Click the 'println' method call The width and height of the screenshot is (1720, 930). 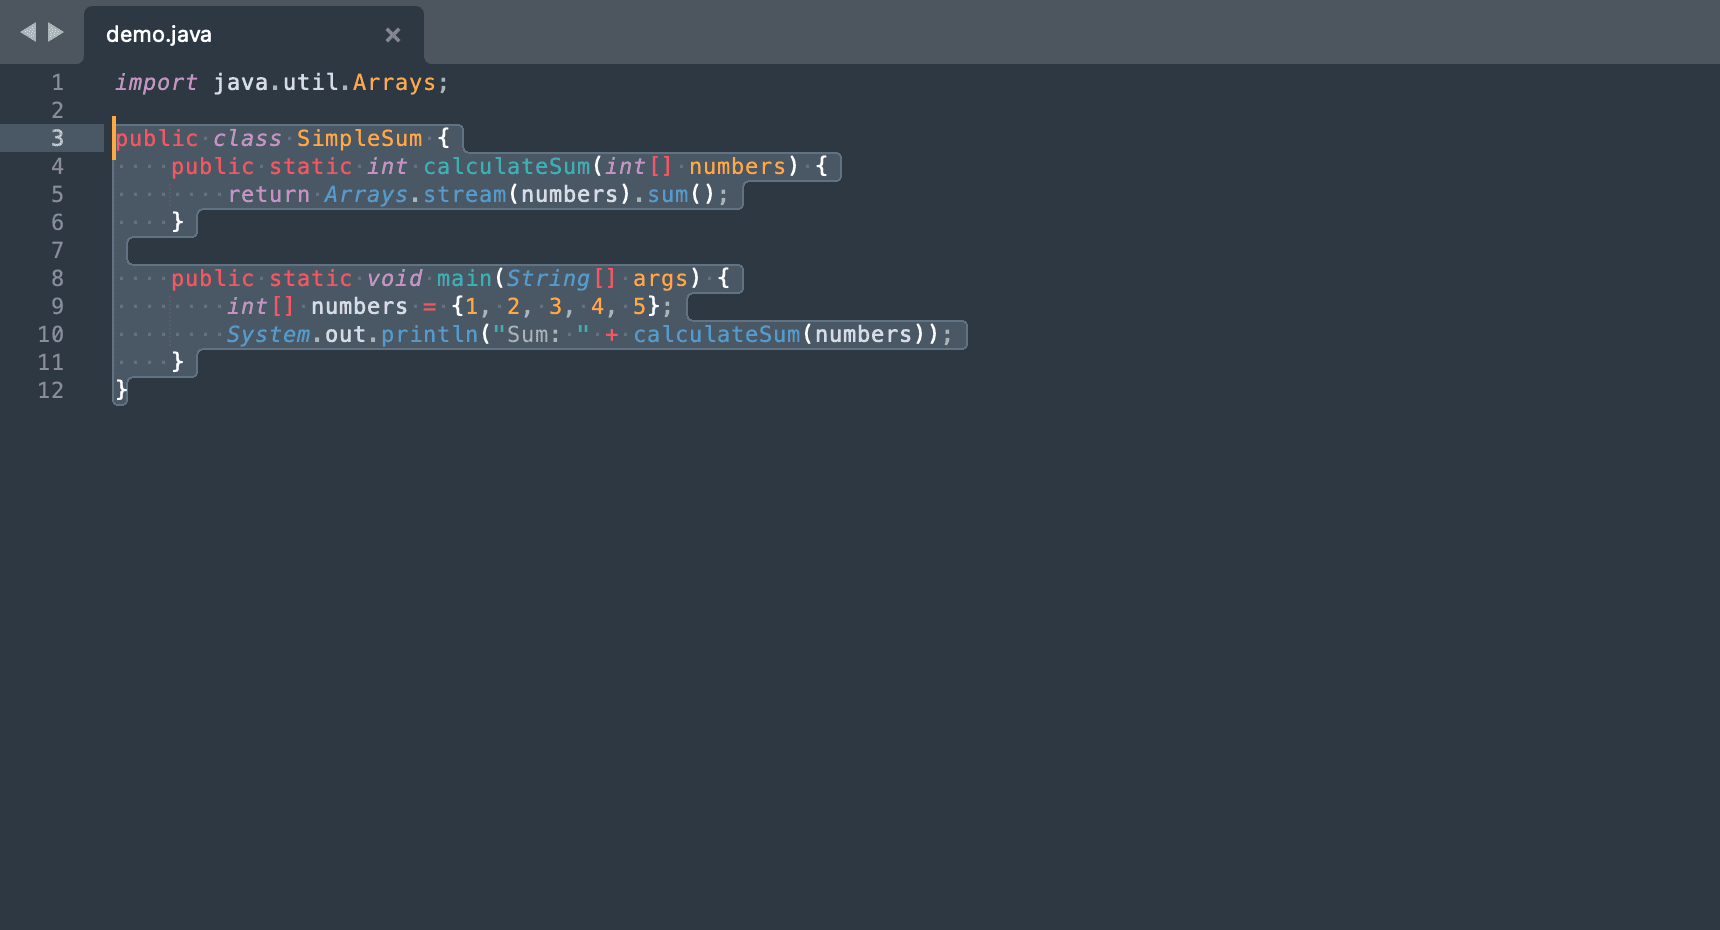point(429,334)
